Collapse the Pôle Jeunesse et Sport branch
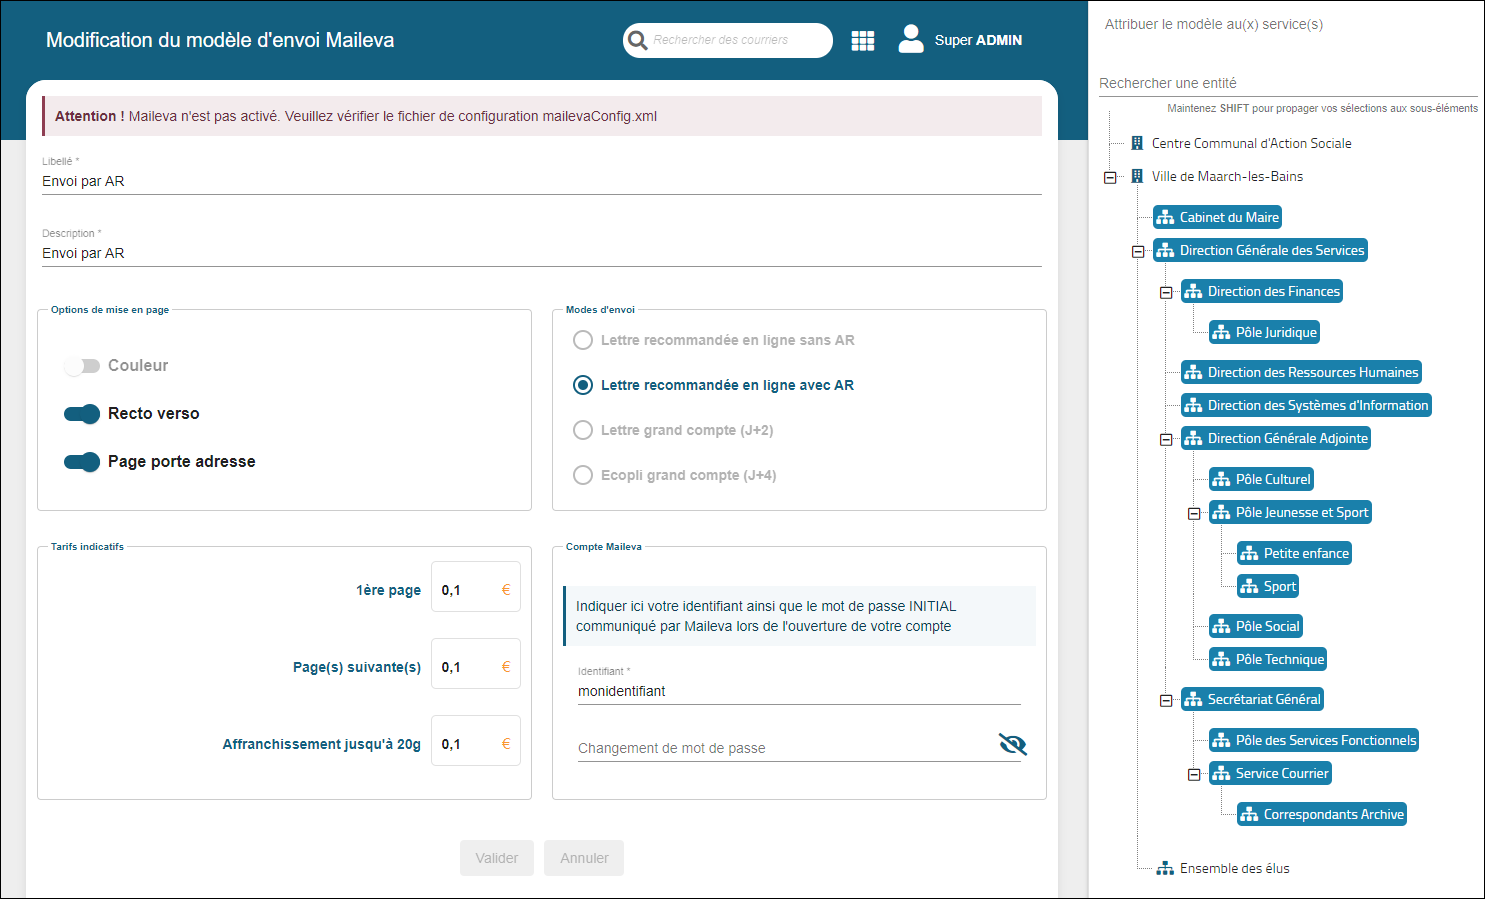 click(1194, 514)
